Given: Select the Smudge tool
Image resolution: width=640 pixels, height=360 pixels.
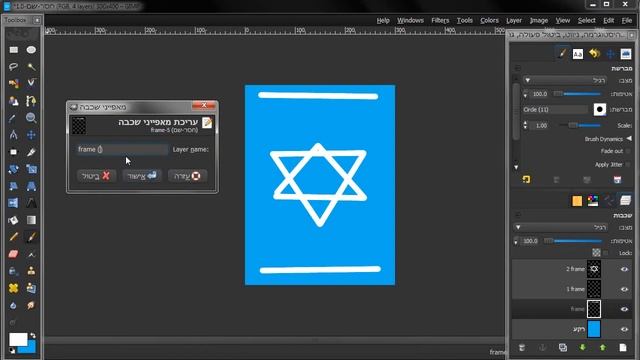Looking at the screenshot, I should pyautogui.click(x=31, y=305).
